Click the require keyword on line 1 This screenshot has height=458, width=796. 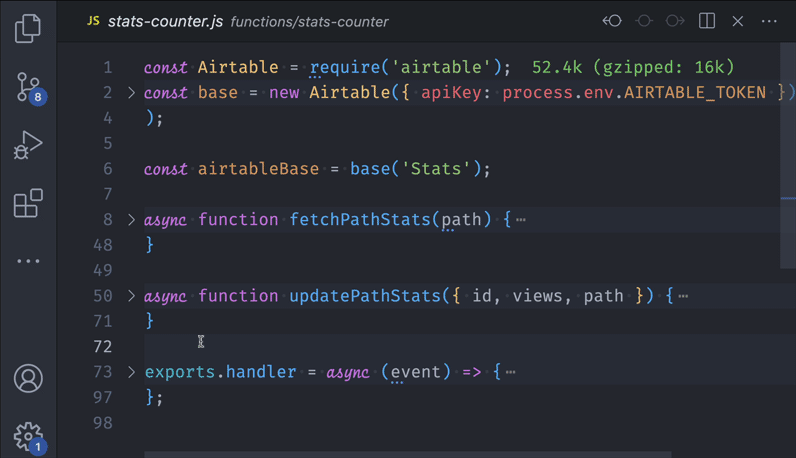(345, 67)
